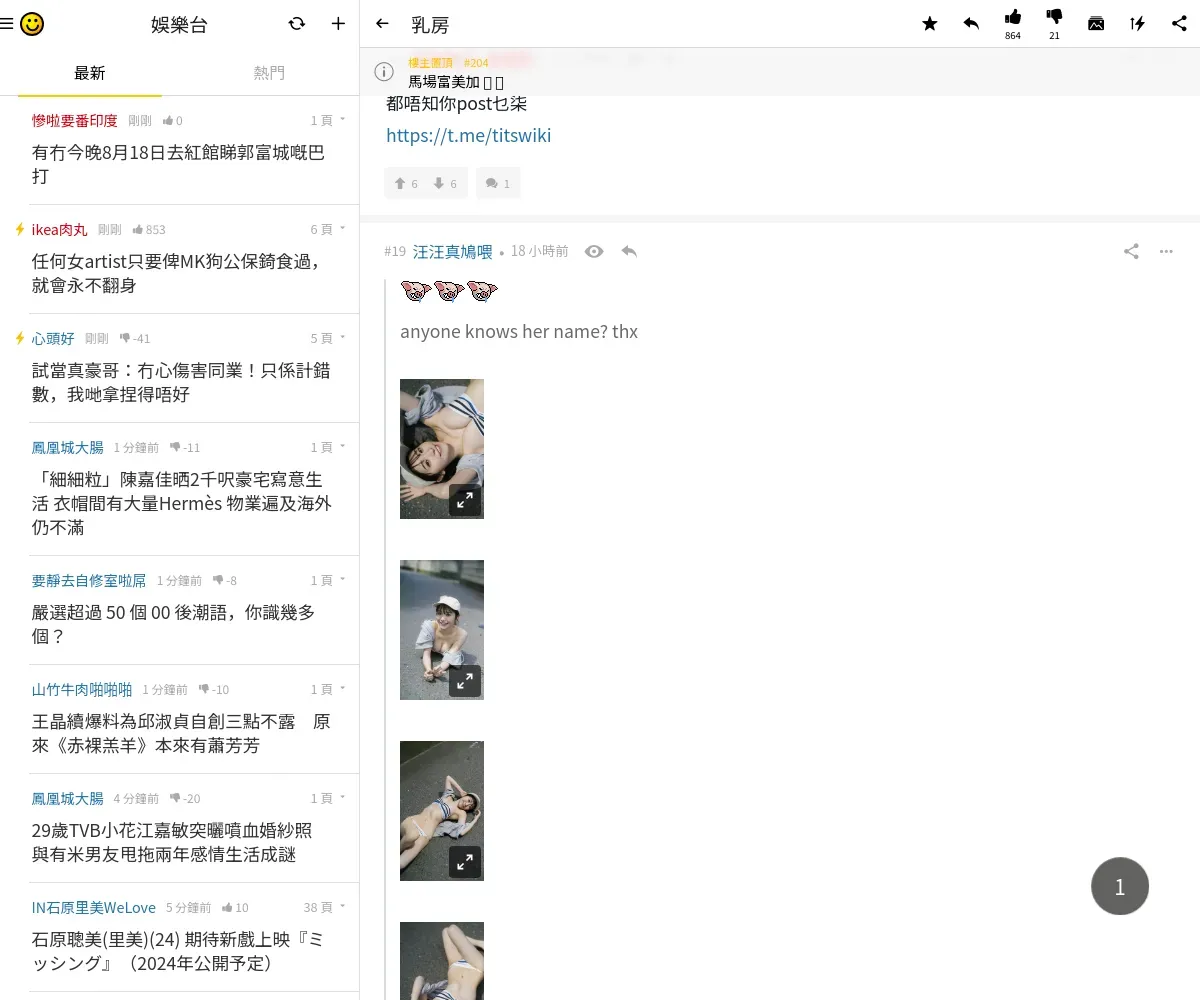Open the third photo thumbnail lying on road
Screen dimensions: 1200x1000
[442, 811]
